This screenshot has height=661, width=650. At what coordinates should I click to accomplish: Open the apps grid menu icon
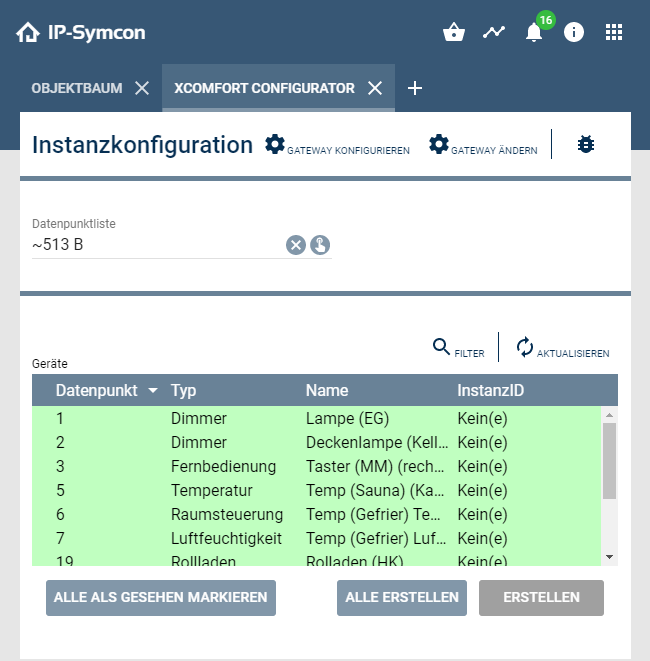(x=614, y=32)
